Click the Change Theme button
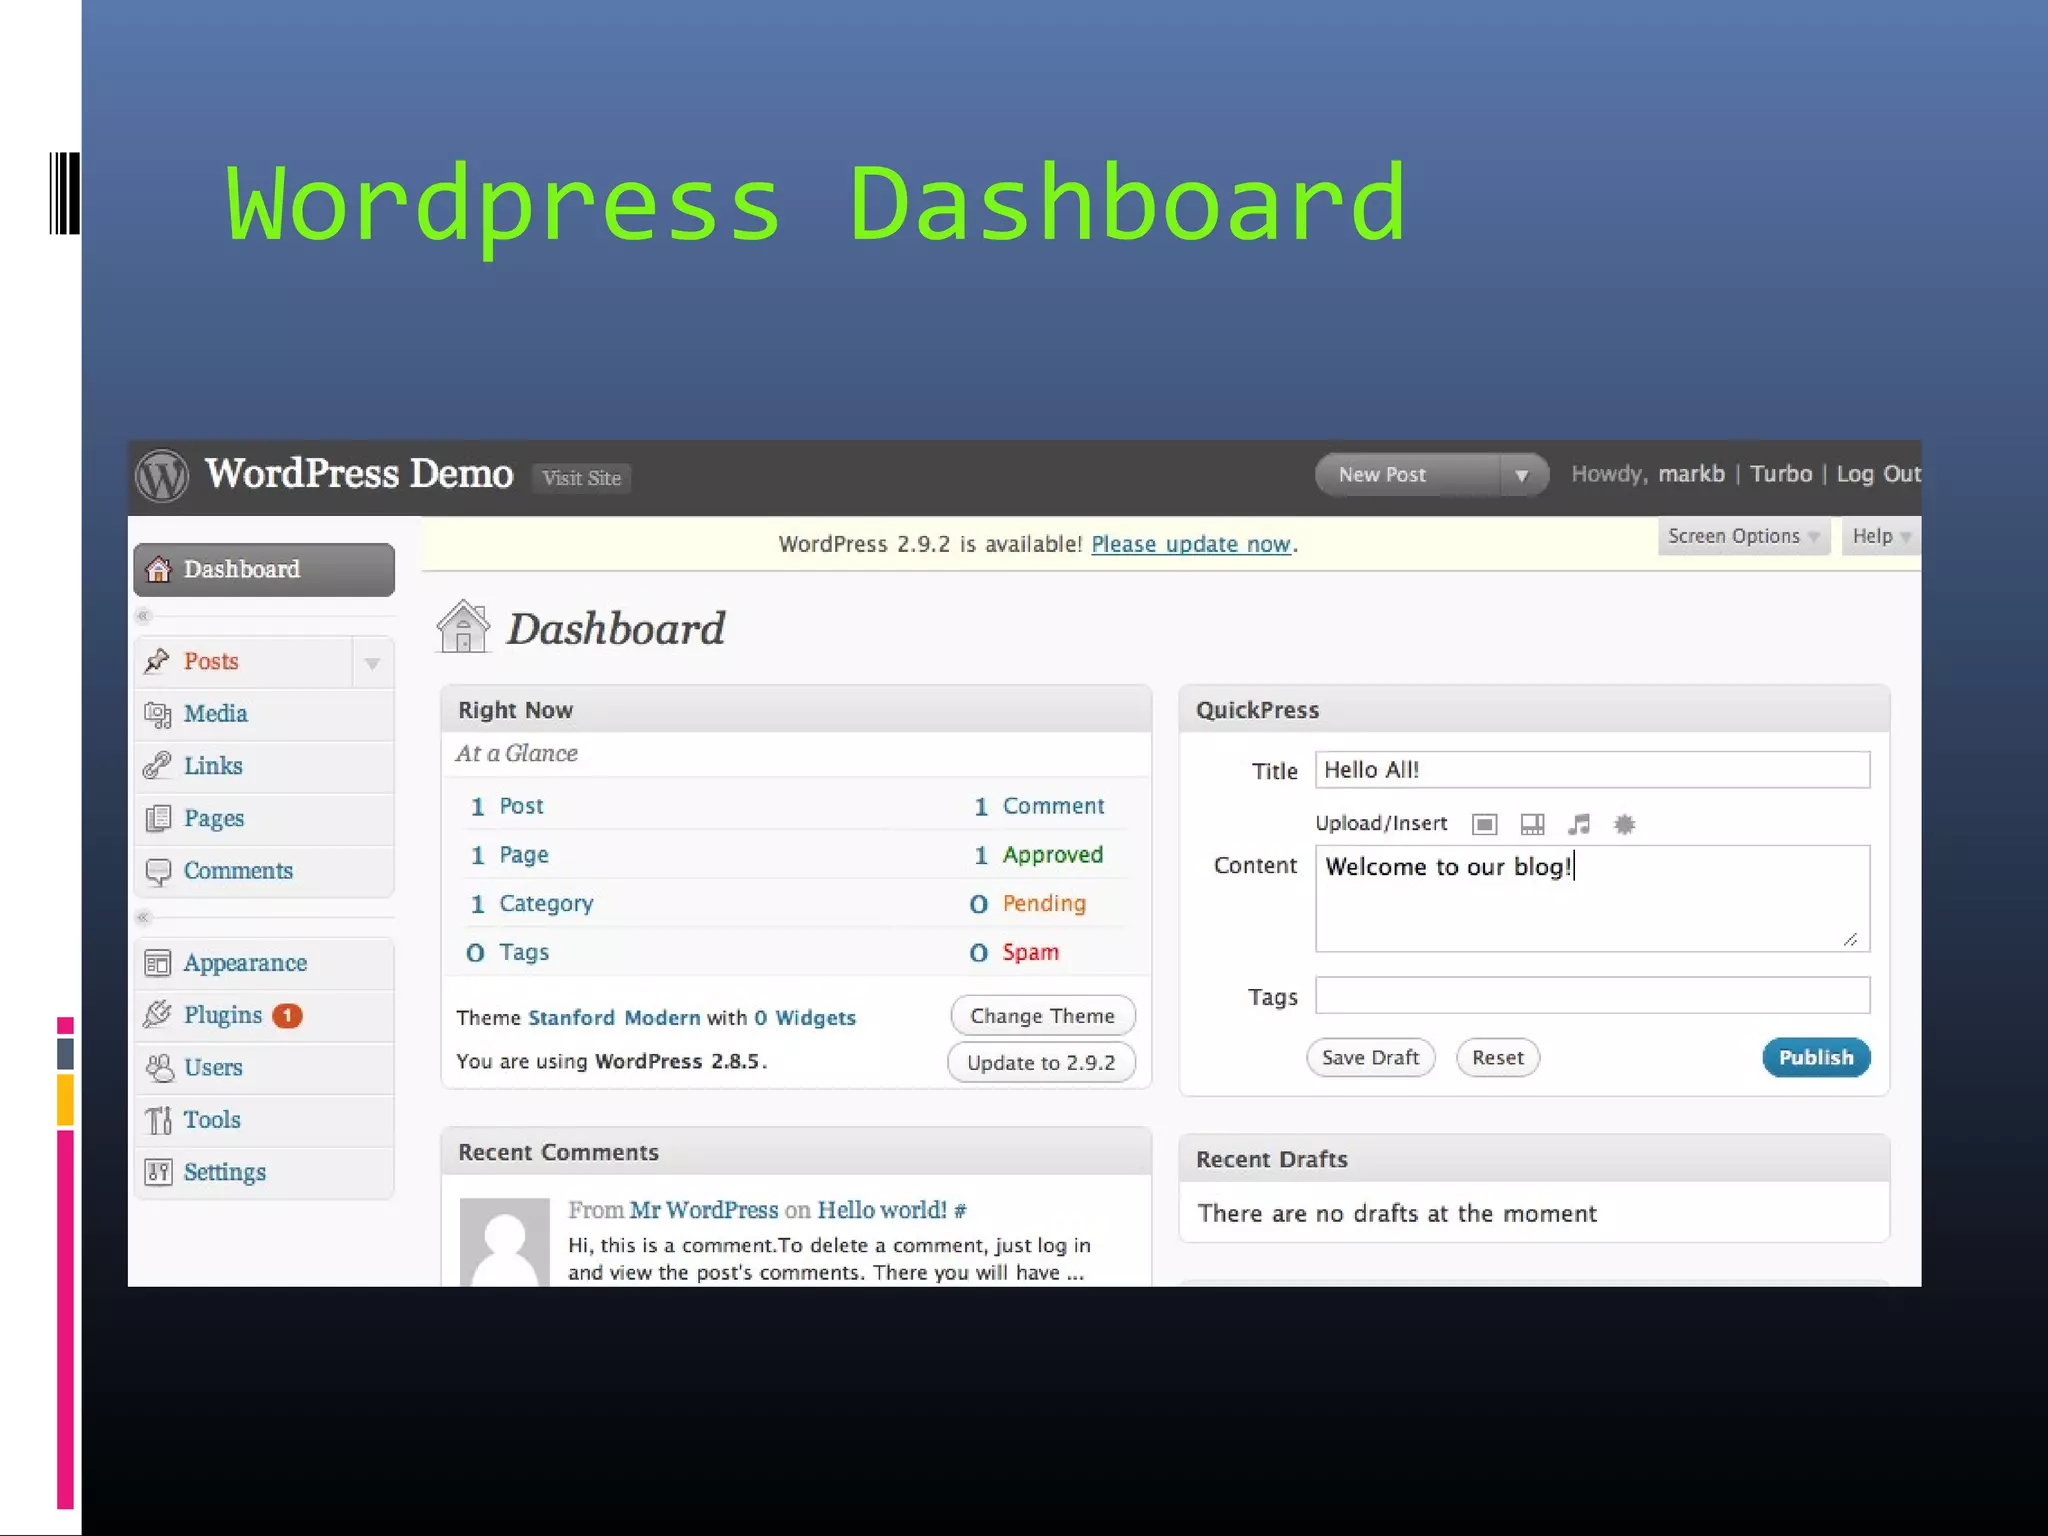 point(1042,1016)
